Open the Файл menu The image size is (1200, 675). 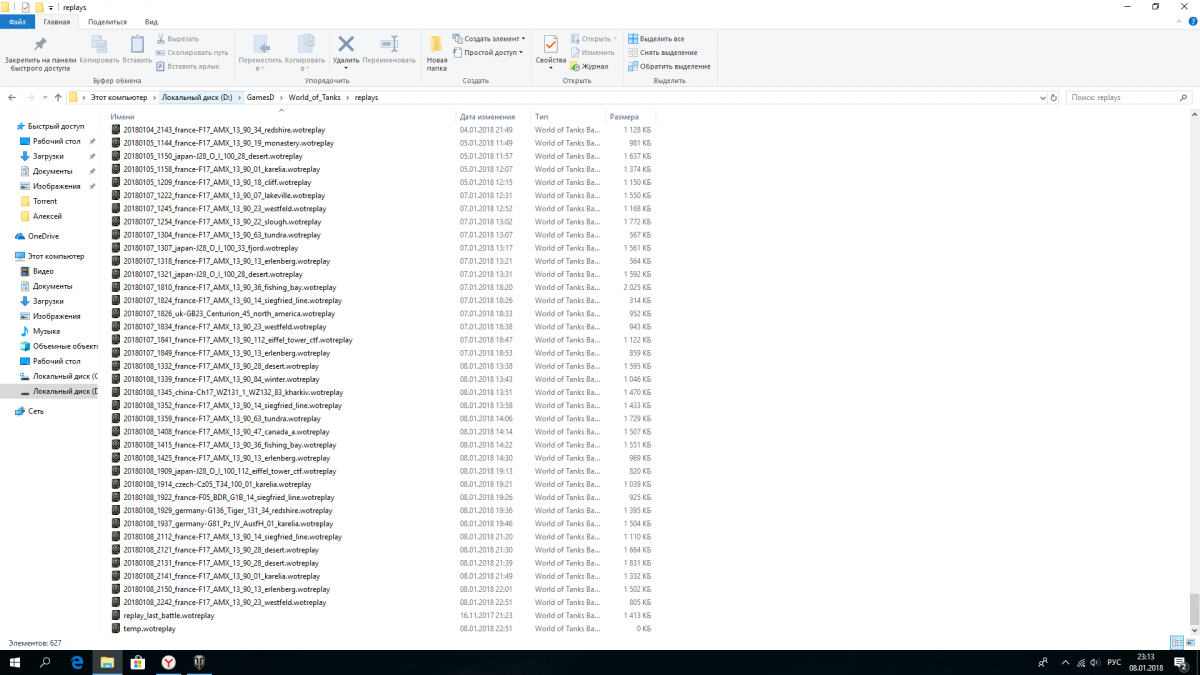[x=17, y=21]
